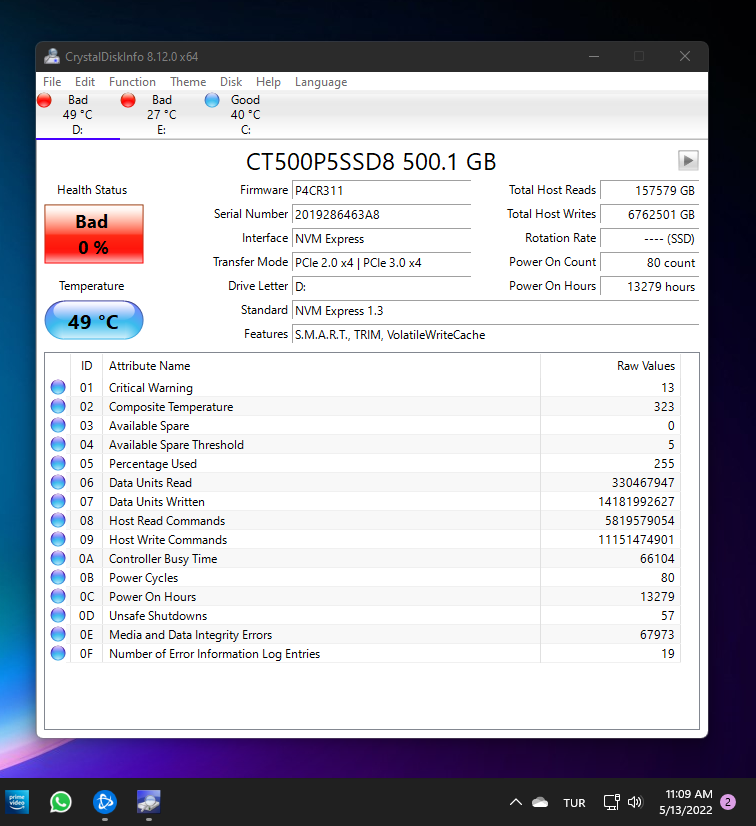Image resolution: width=756 pixels, height=826 pixels.
Task: Click the status orb for Critical Warning
Action: pos(58,387)
